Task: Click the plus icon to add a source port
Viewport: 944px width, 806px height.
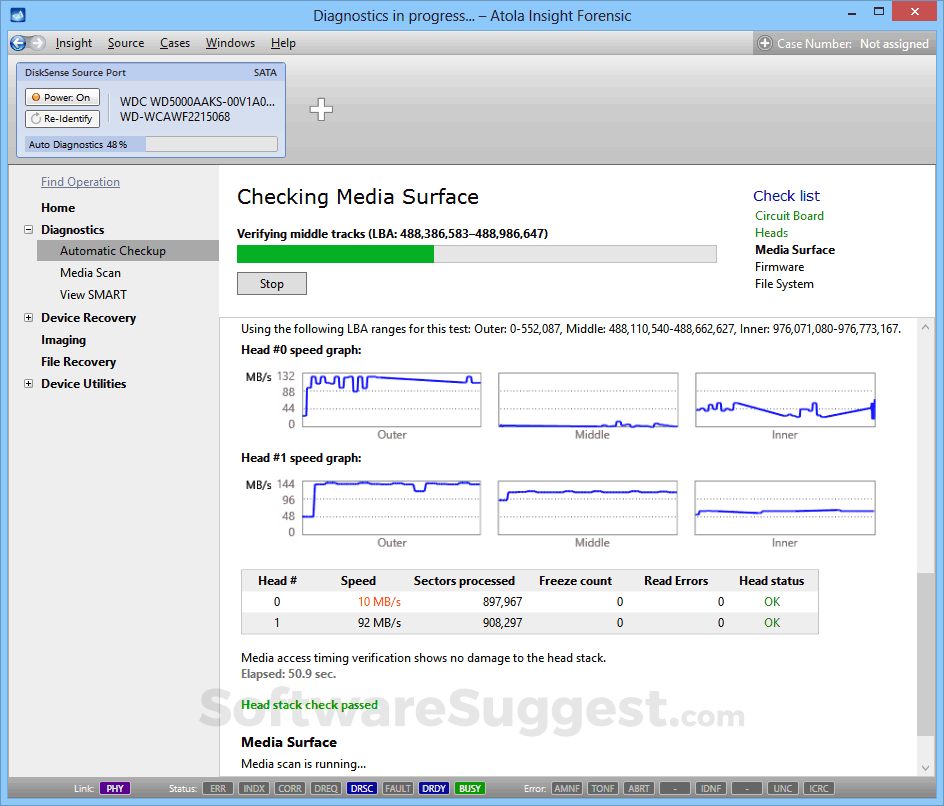Action: 321,110
